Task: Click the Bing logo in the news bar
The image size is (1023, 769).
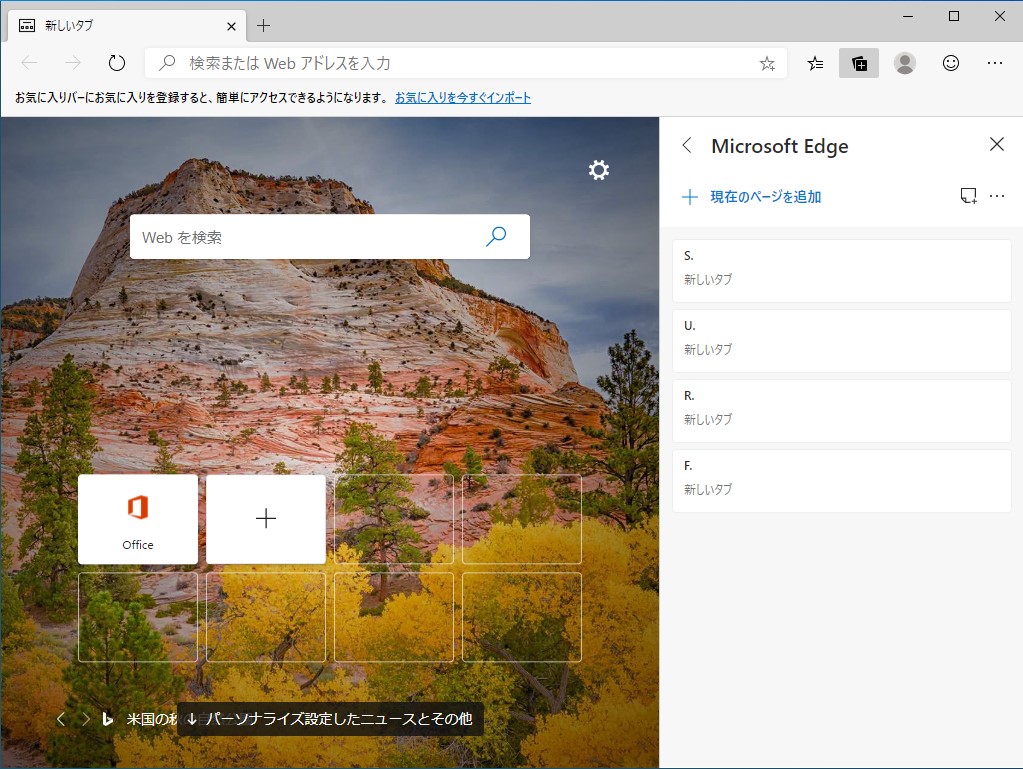Action: (x=107, y=718)
